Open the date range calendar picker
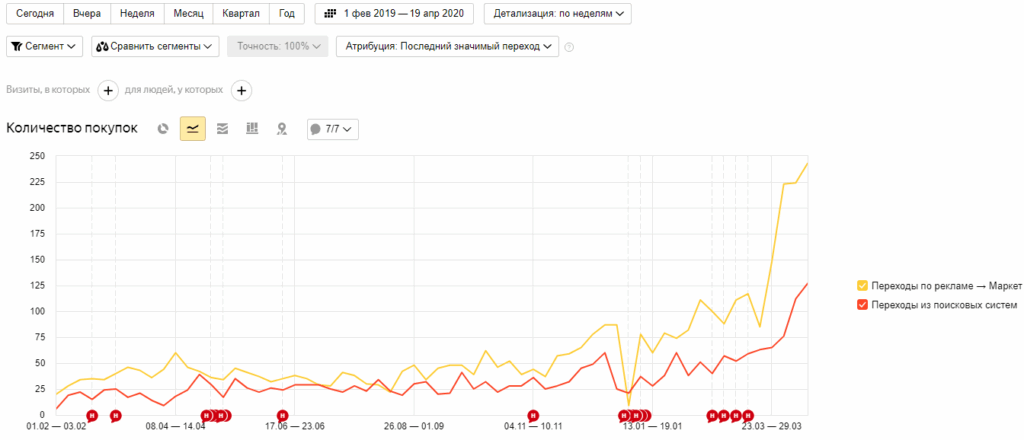The height and width of the screenshot is (440, 1024). pos(395,14)
